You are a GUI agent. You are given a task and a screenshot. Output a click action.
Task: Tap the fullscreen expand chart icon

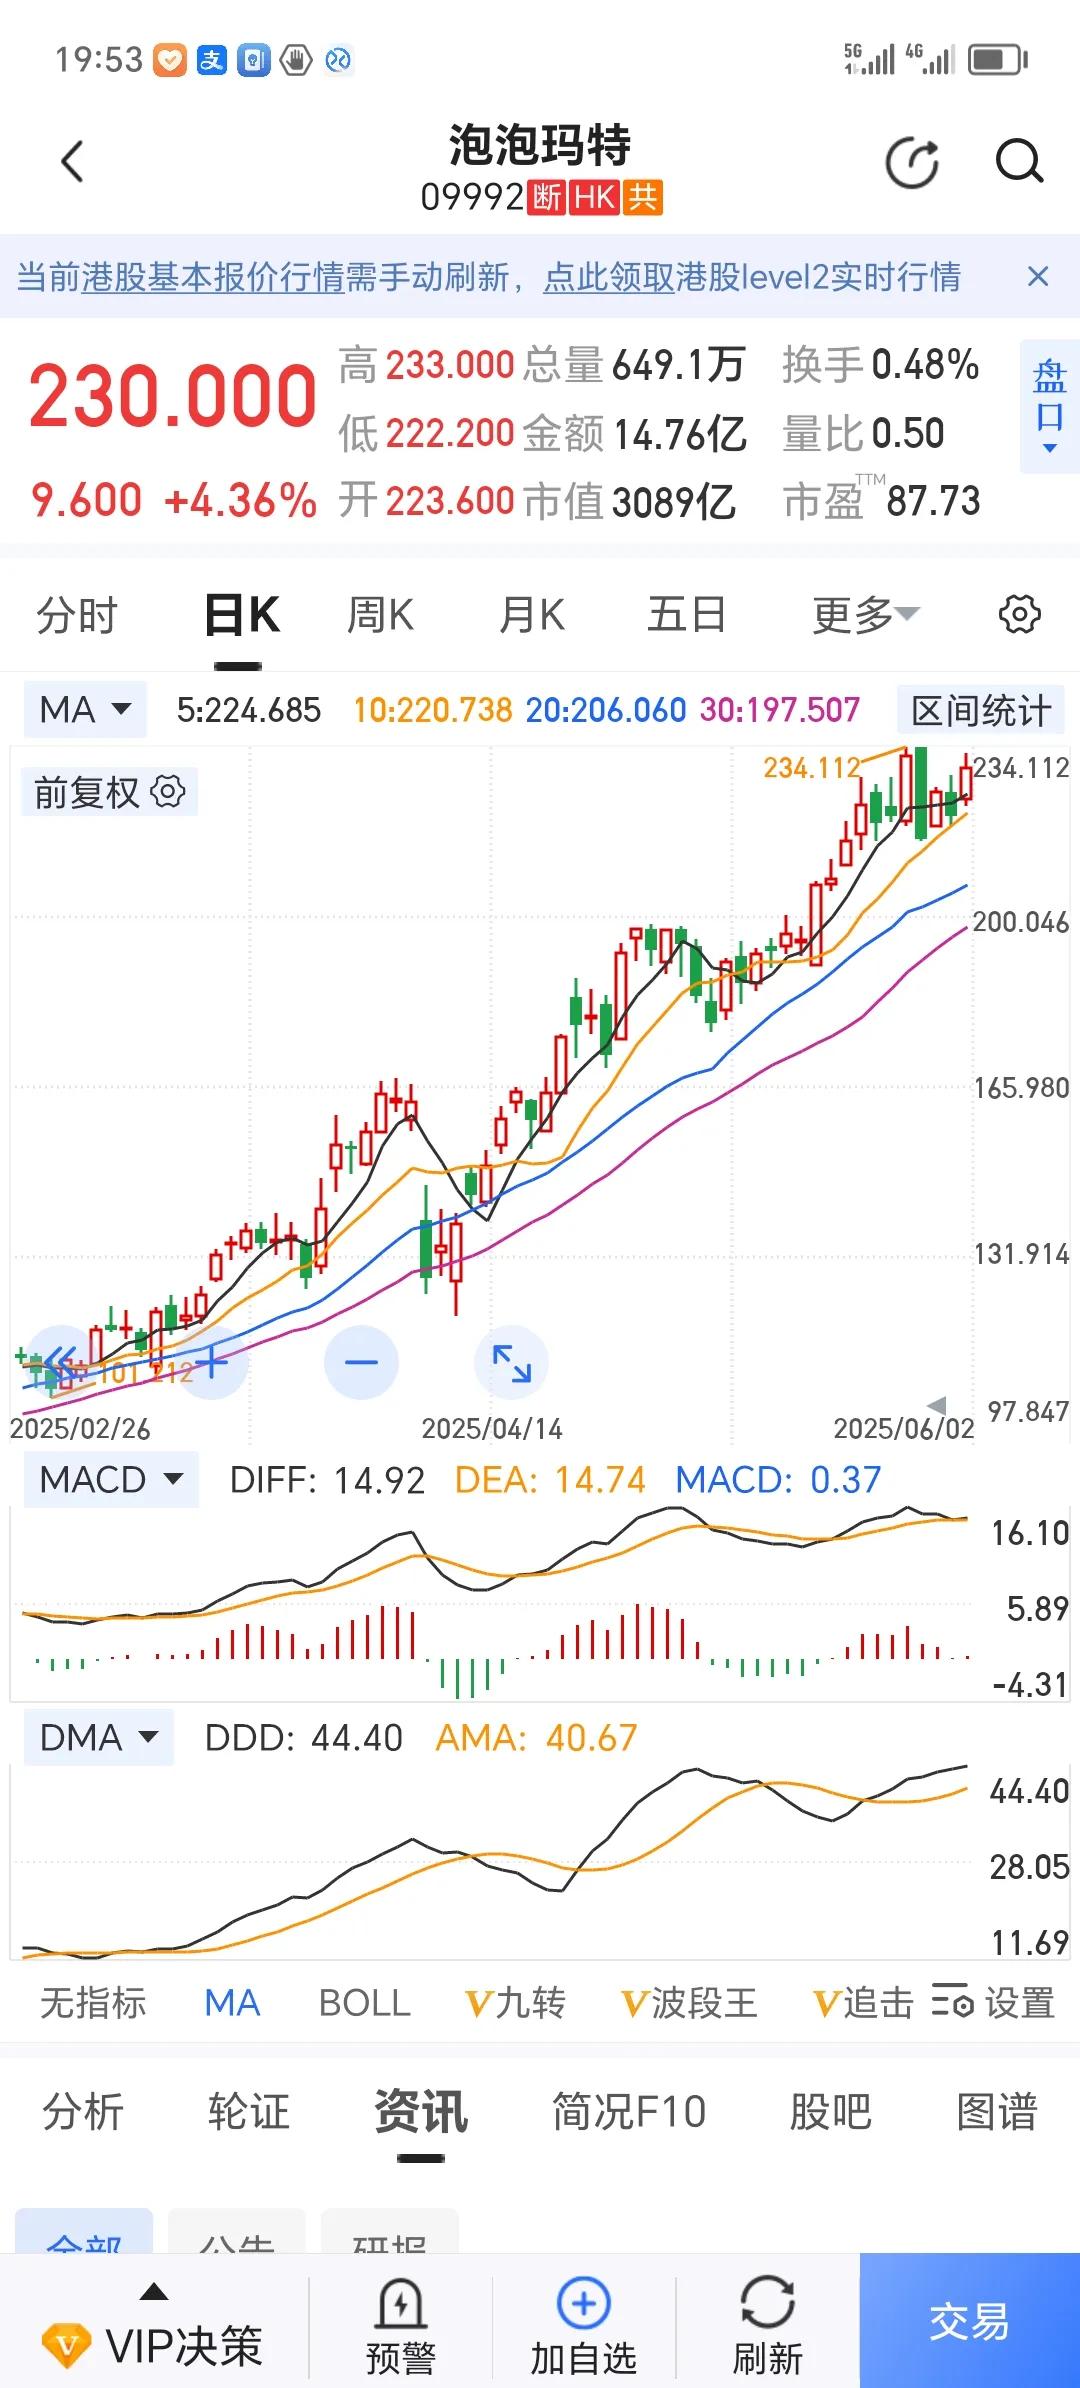511,1362
